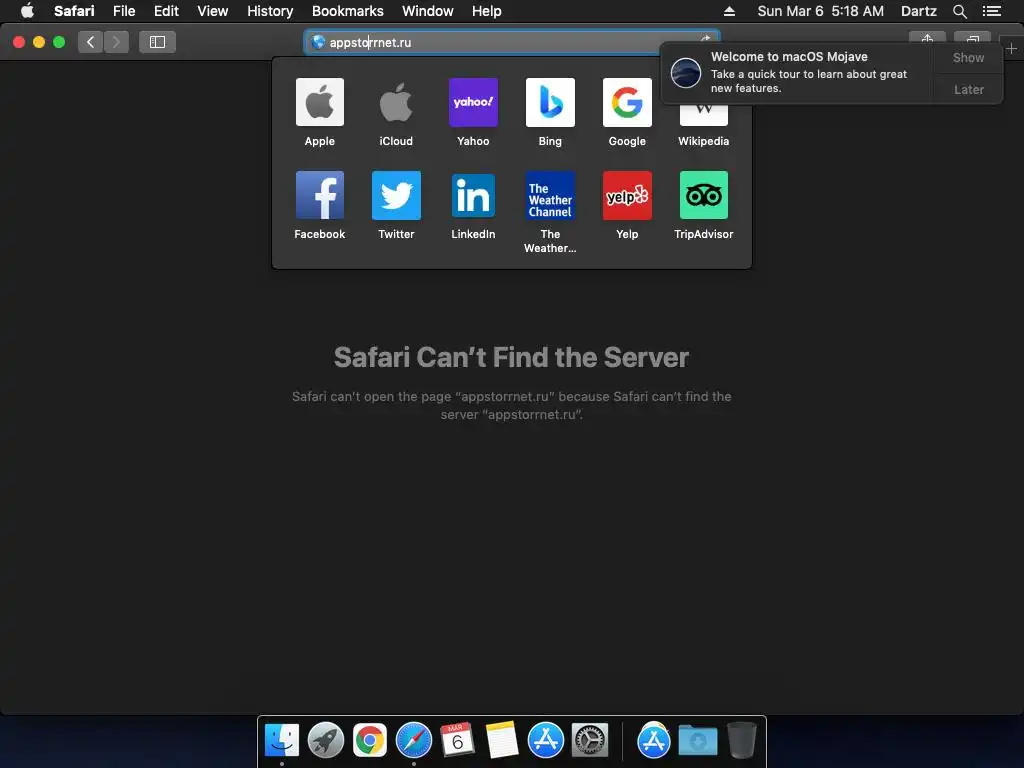Open the Edit menu

tap(166, 11)
